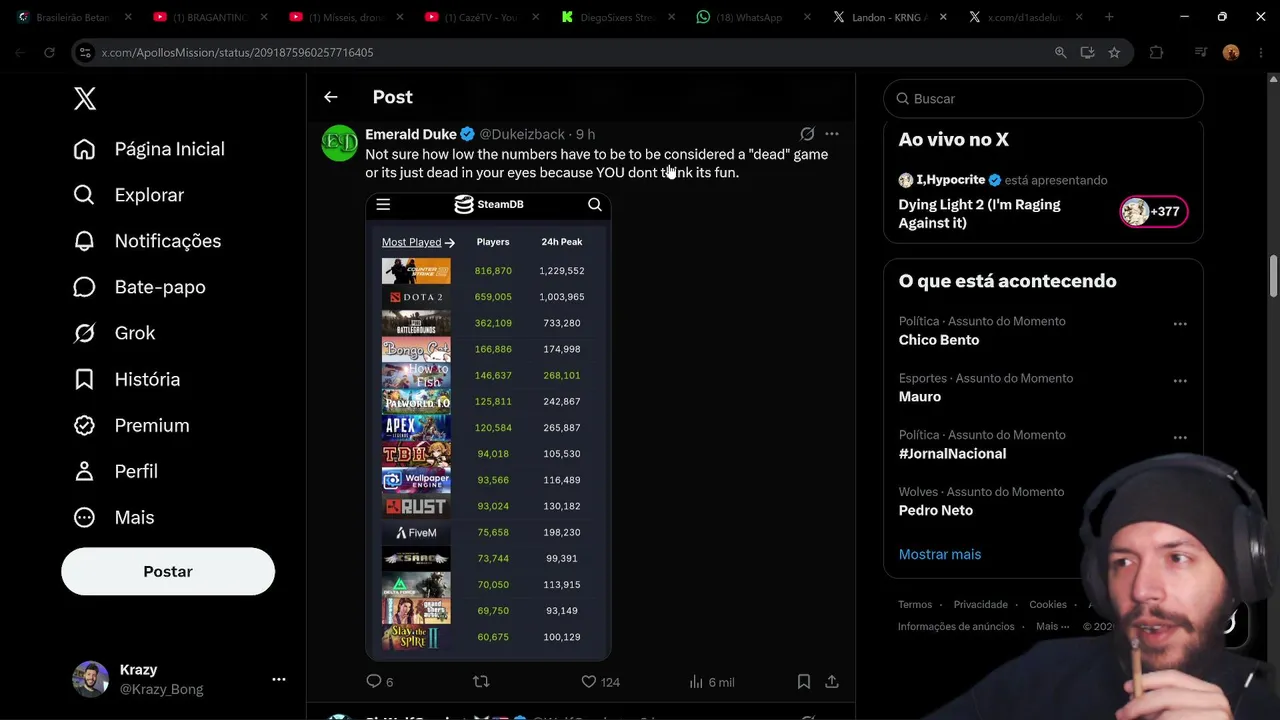The width and height of the screenshot is (1280, 720).
Task: Open the browser zoom magnifier icon
Action: pyautogui.click(x=1061, y=53)
